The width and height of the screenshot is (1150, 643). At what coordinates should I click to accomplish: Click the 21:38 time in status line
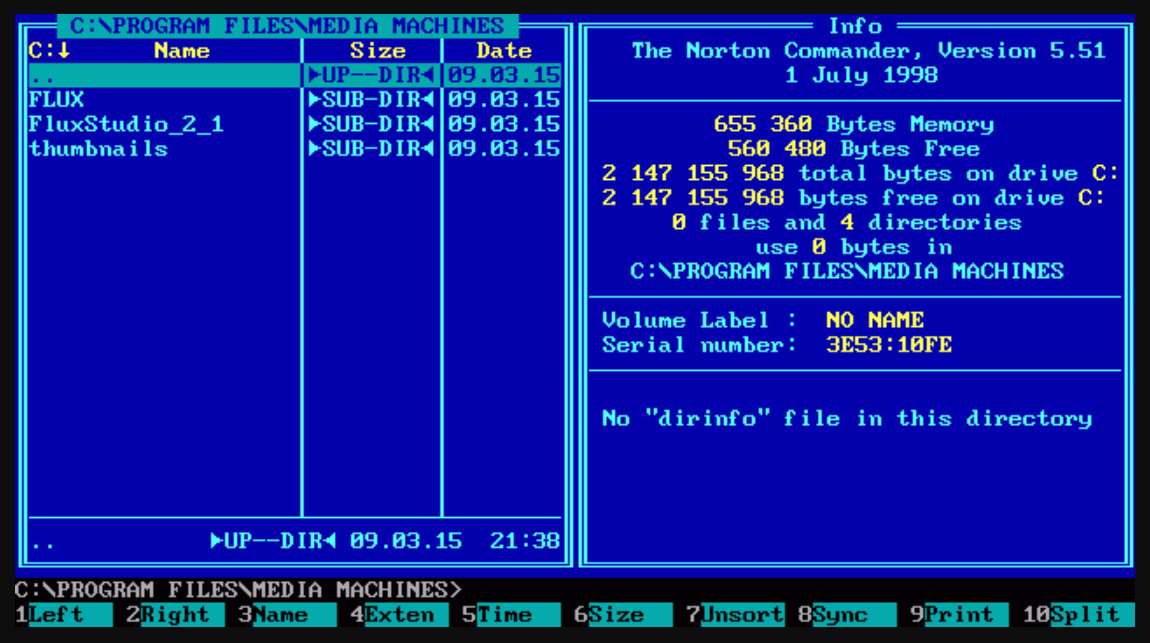click(x=525, y=541)
